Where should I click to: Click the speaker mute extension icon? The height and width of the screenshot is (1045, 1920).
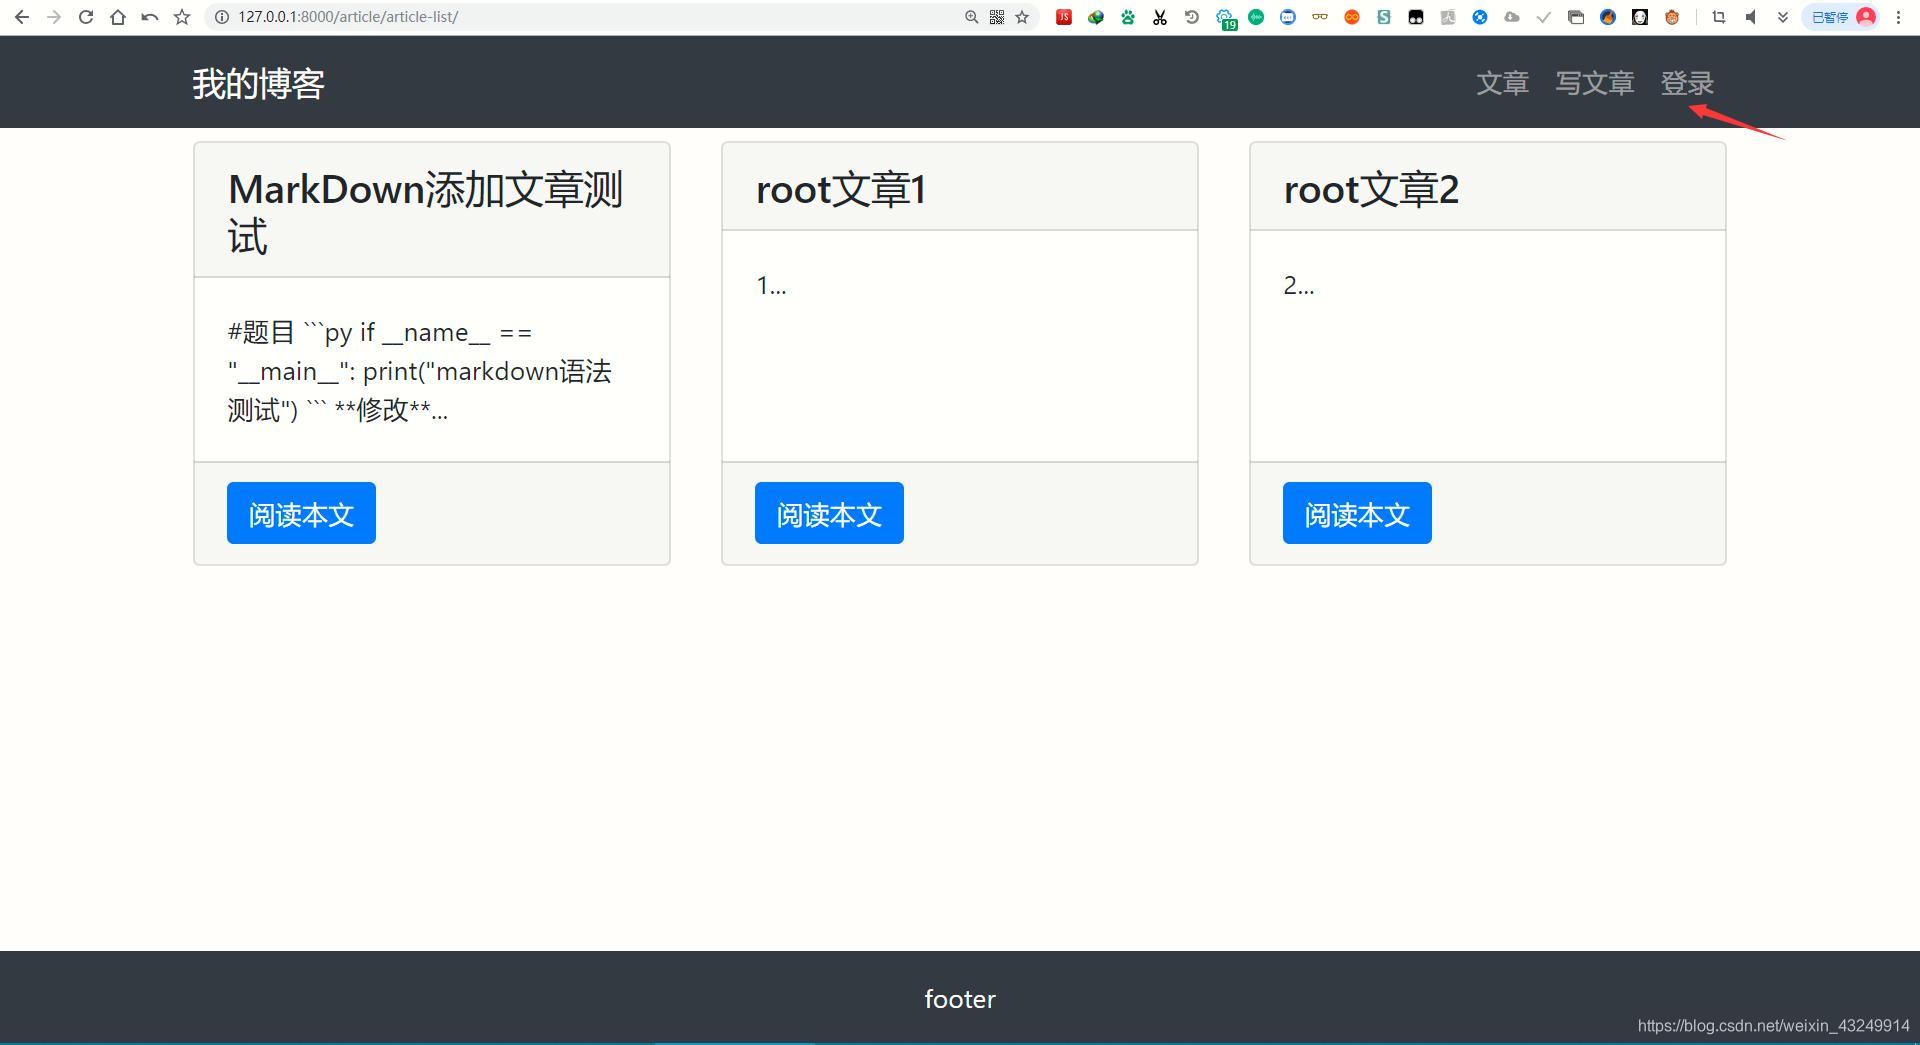point(1751,17)
